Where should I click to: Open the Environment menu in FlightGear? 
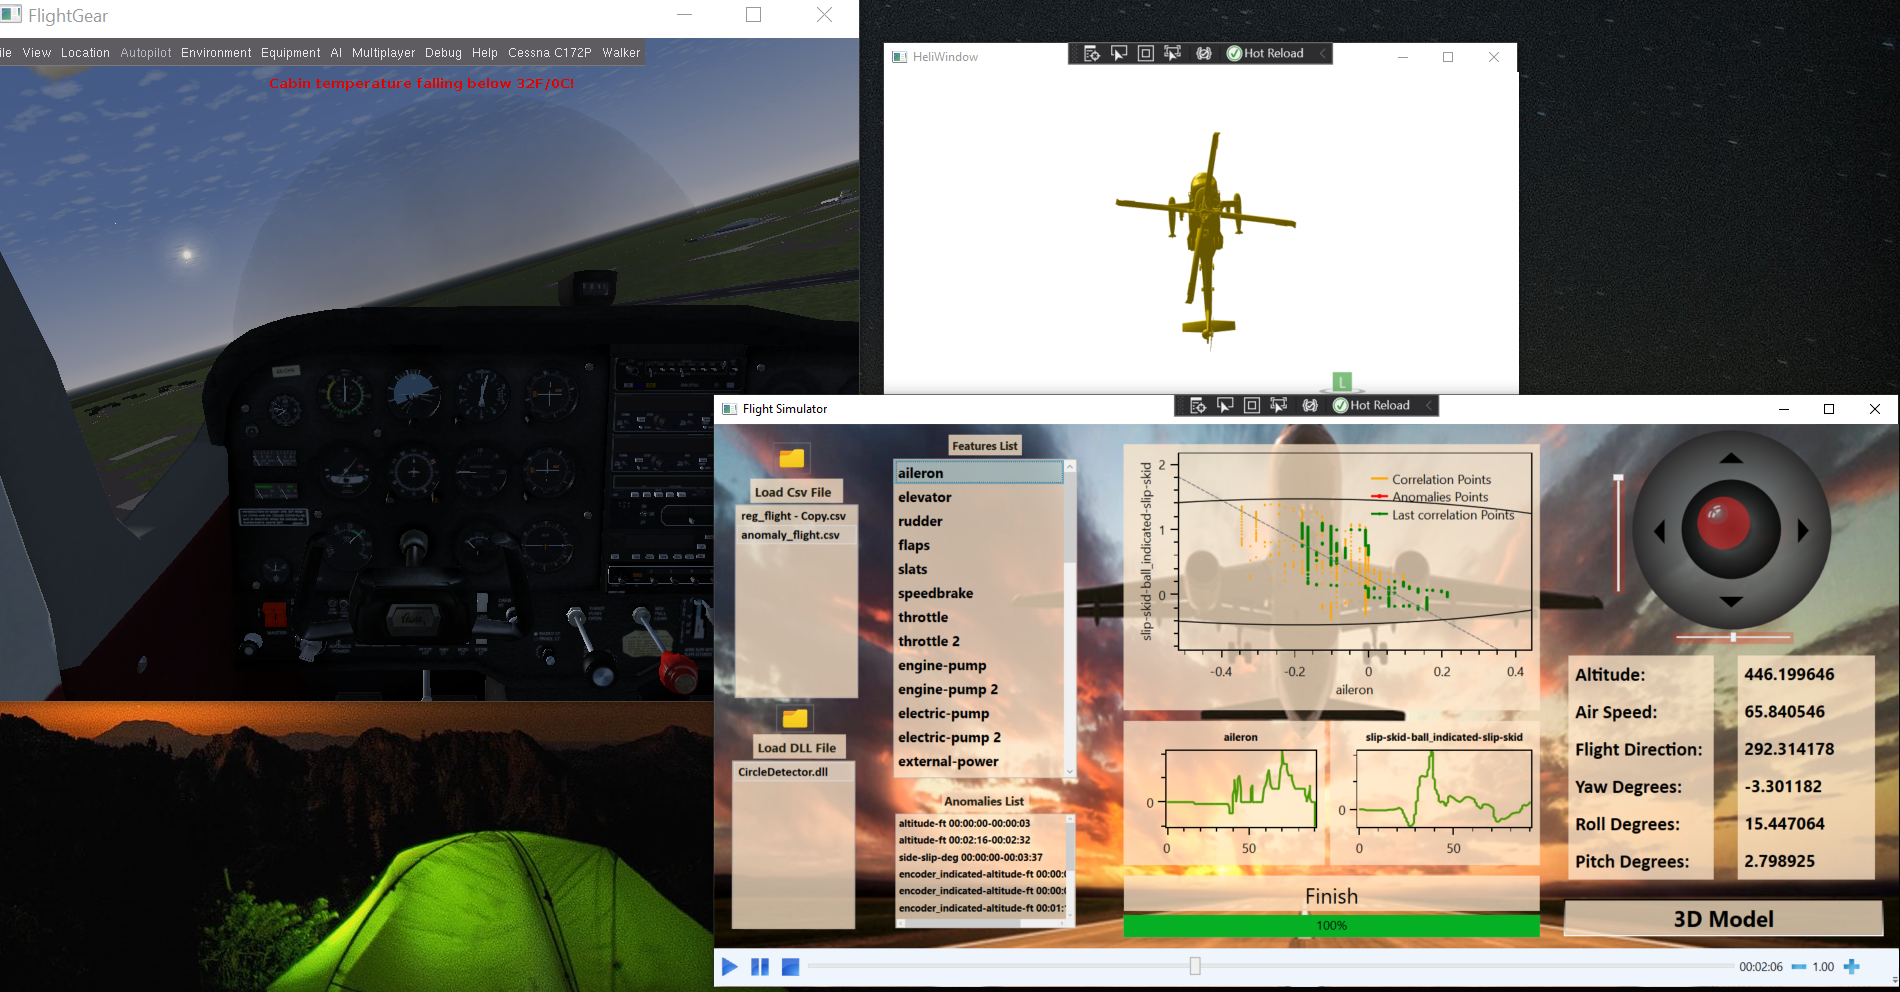[x=216, y=53]
